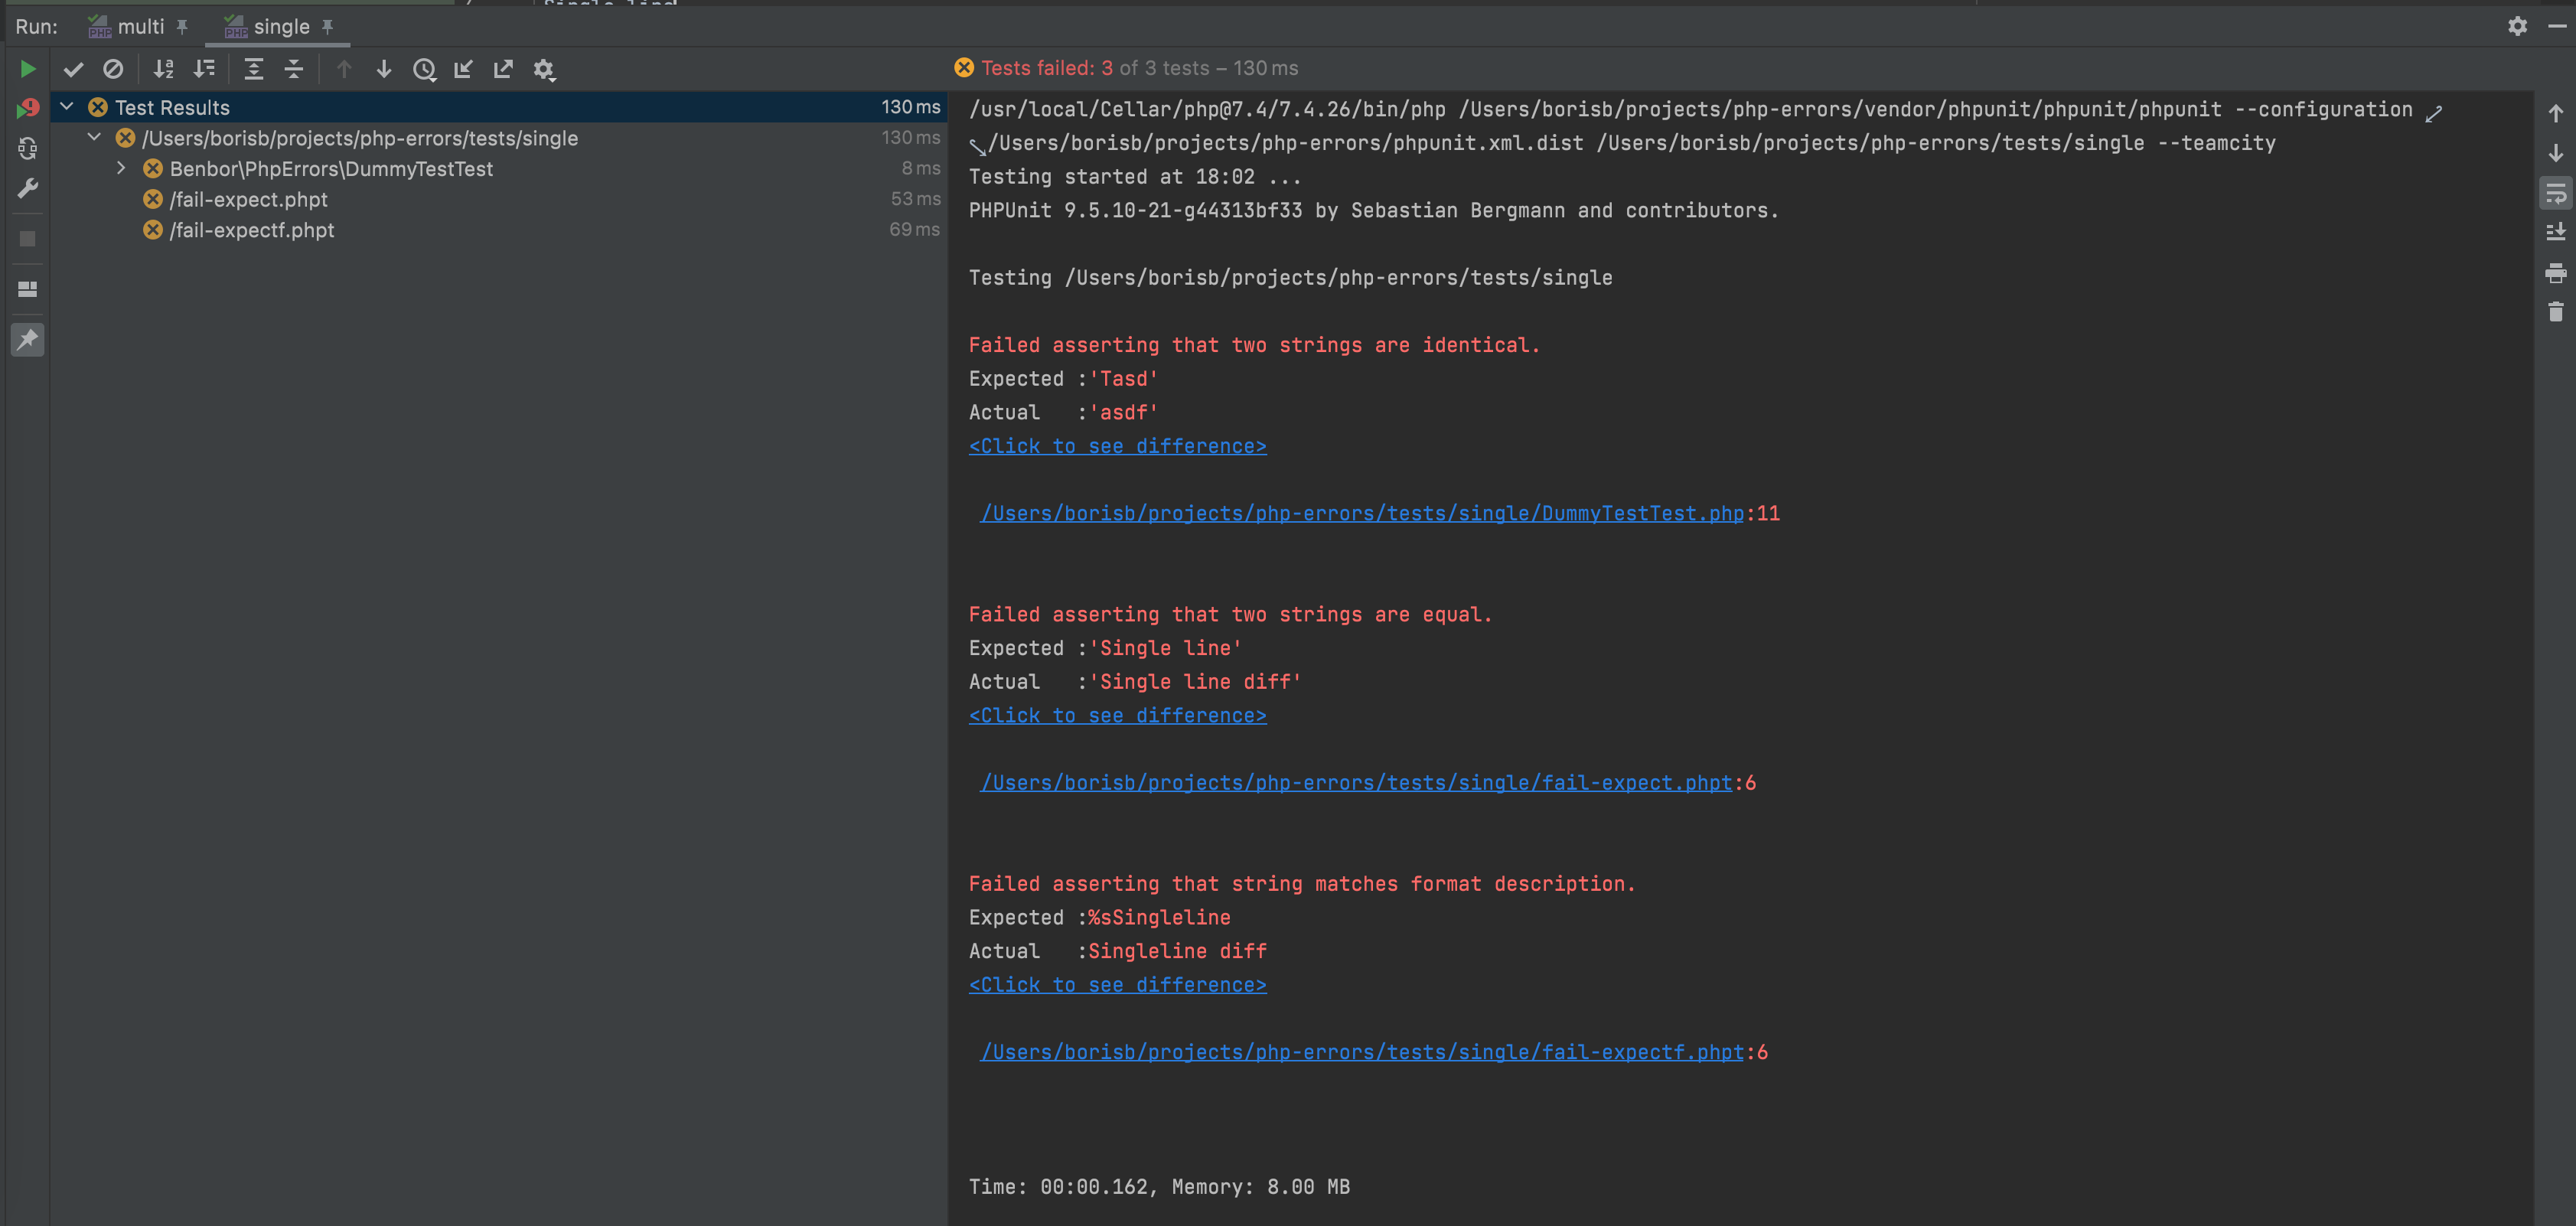Toggle auto-test rerun icon
Screen dimensions: 2576x1226
click(x=27, y=149)
